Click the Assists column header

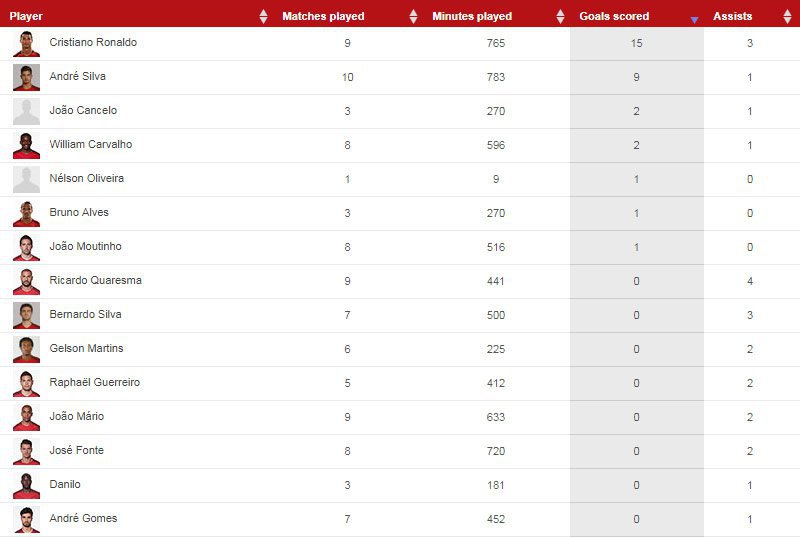(x=733, y=16)
